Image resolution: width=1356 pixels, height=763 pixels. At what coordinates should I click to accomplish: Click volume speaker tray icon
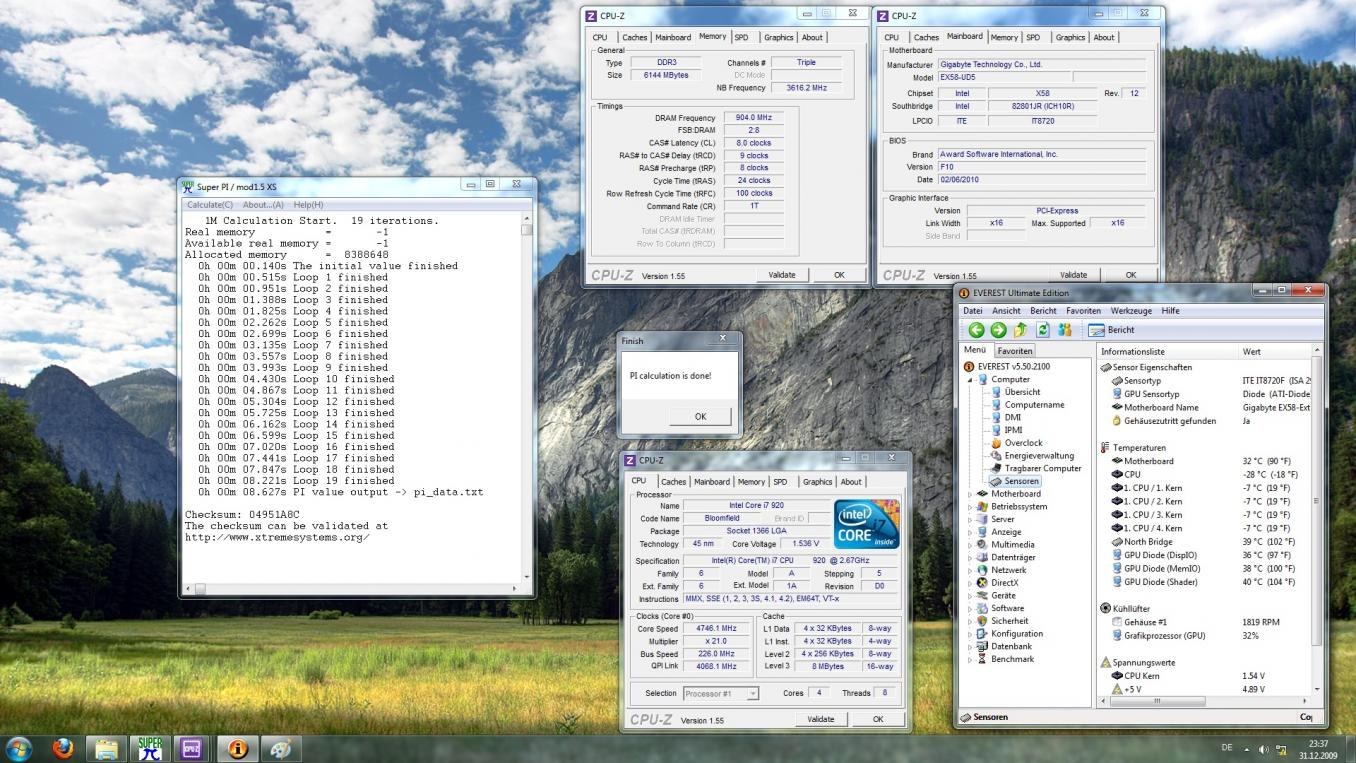click(x=1264, y=749)
